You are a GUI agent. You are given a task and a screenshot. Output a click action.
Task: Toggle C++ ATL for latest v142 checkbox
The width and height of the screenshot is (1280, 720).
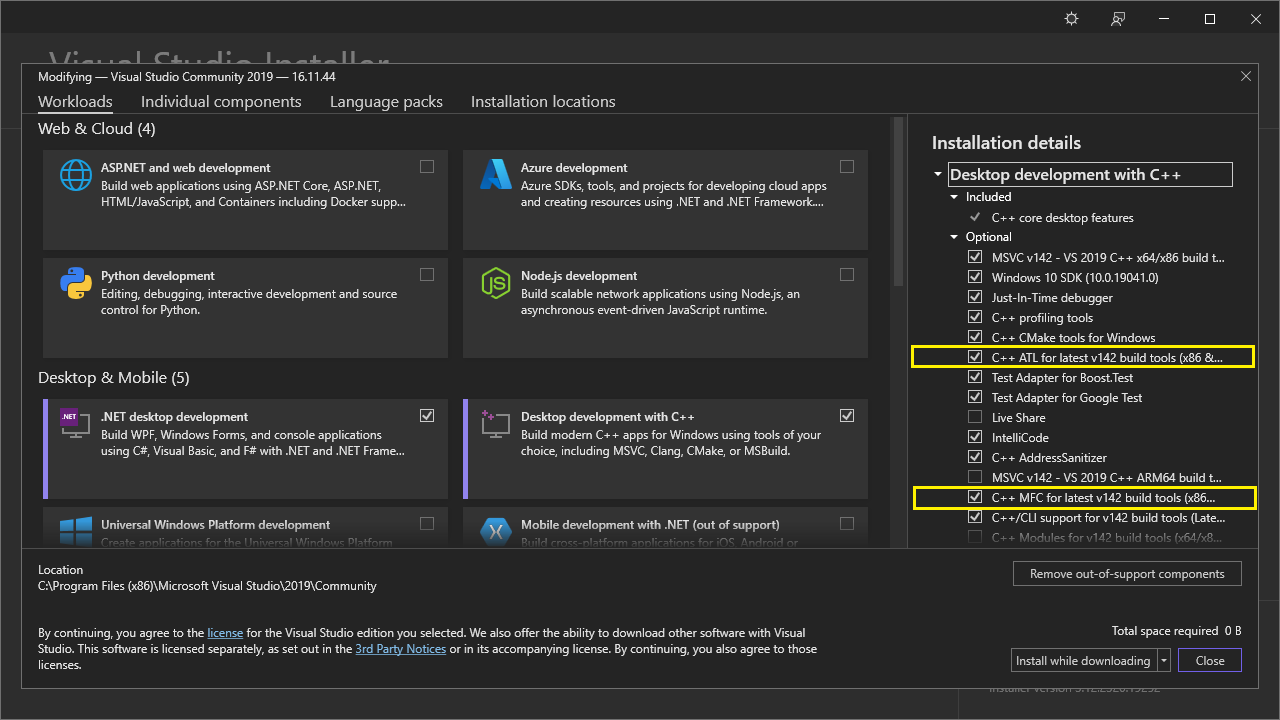[975, 357]
